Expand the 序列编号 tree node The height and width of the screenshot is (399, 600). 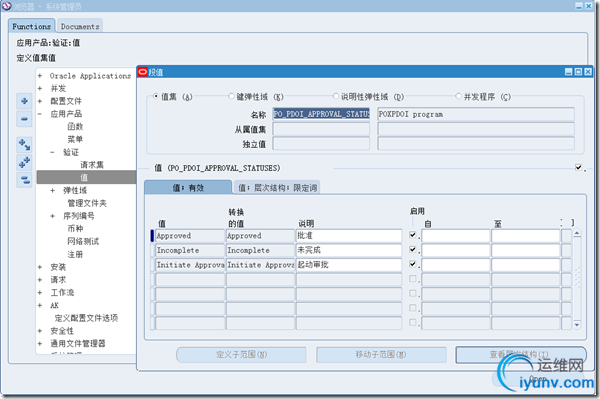[52, 216]
